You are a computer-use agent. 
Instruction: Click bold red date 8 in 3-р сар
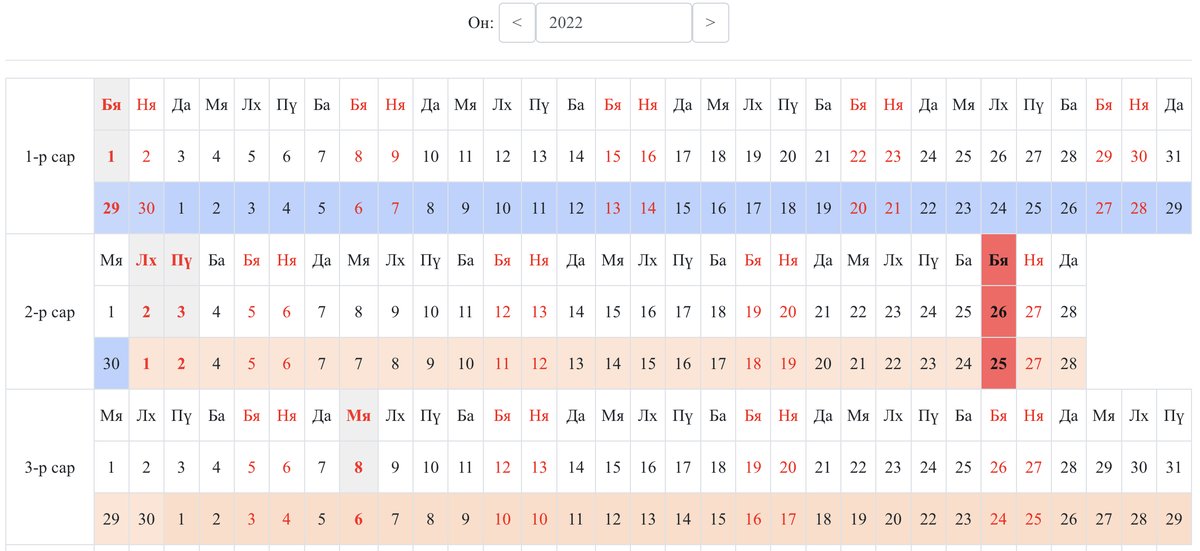[358, 467]
